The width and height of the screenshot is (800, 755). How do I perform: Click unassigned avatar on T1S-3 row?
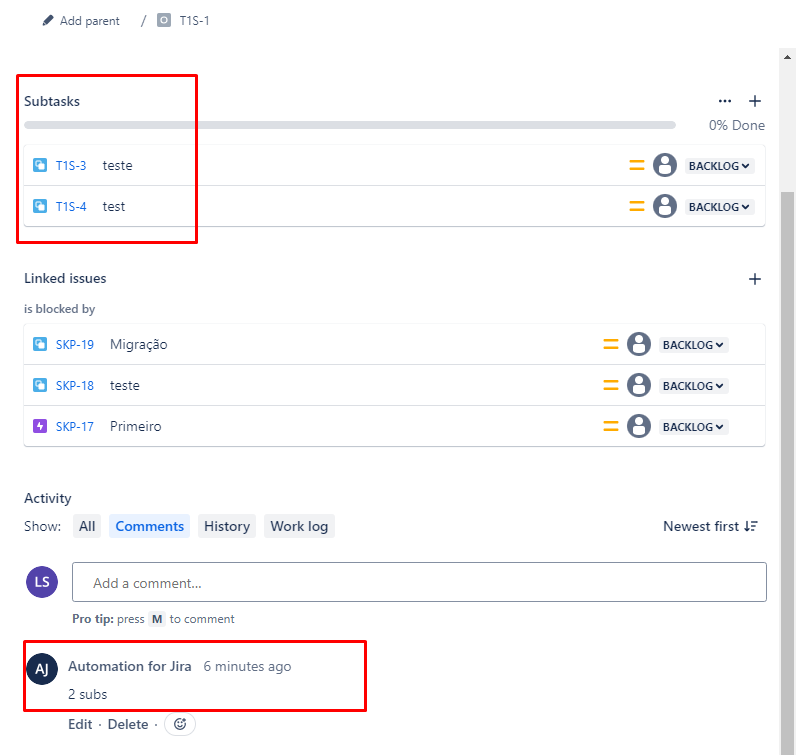665,165
